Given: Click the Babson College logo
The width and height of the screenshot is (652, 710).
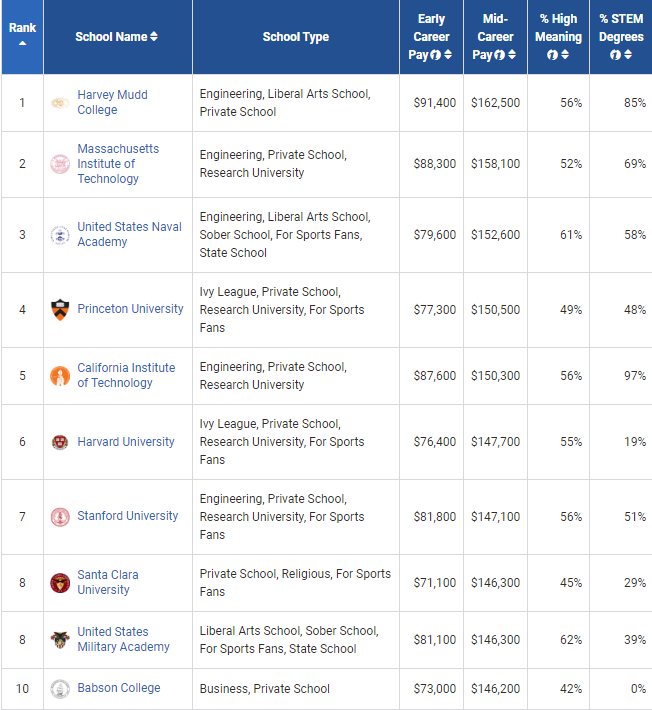Looking at the screenshot, I should tap(60, 689).
